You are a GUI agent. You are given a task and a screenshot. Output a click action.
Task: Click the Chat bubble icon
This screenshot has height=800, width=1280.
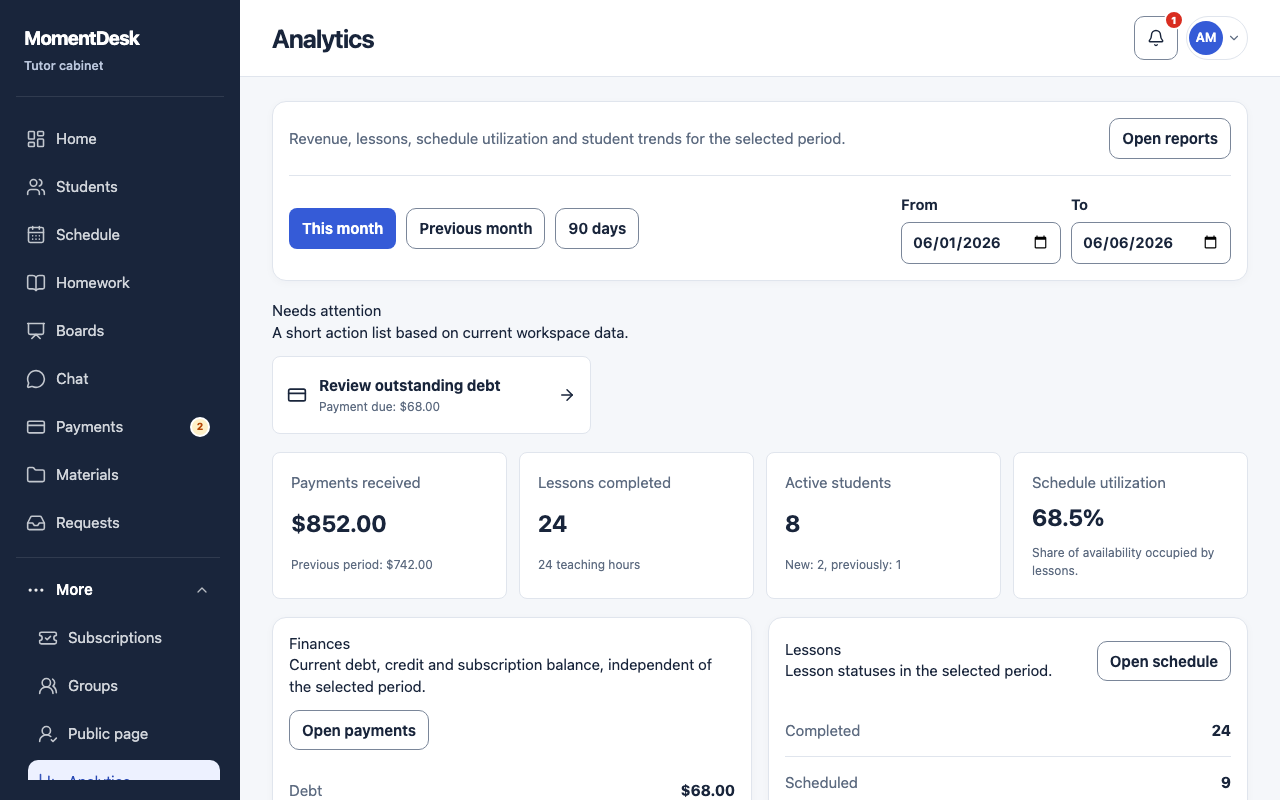click(x=36, y=379)
